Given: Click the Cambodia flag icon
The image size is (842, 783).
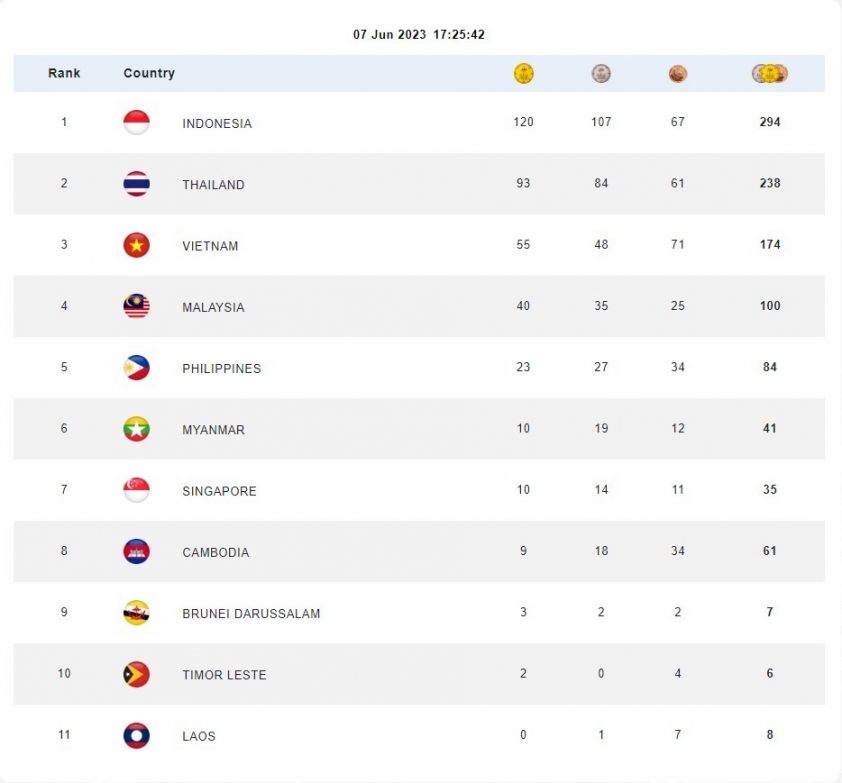Looking at the screenshot, I should (x=136, y=551).
